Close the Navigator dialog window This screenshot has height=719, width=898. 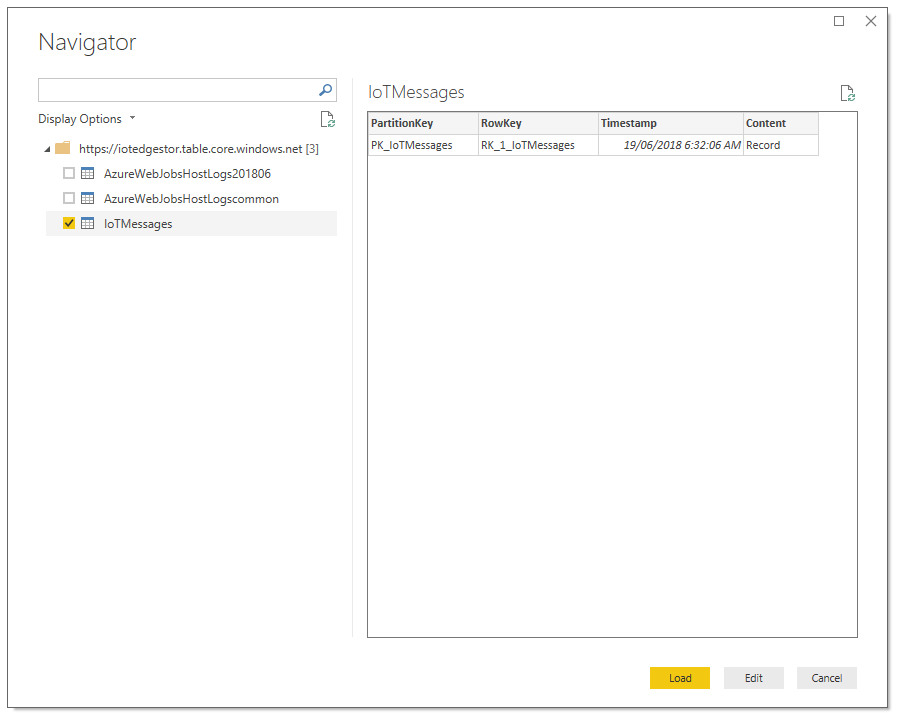click(871, 21)
